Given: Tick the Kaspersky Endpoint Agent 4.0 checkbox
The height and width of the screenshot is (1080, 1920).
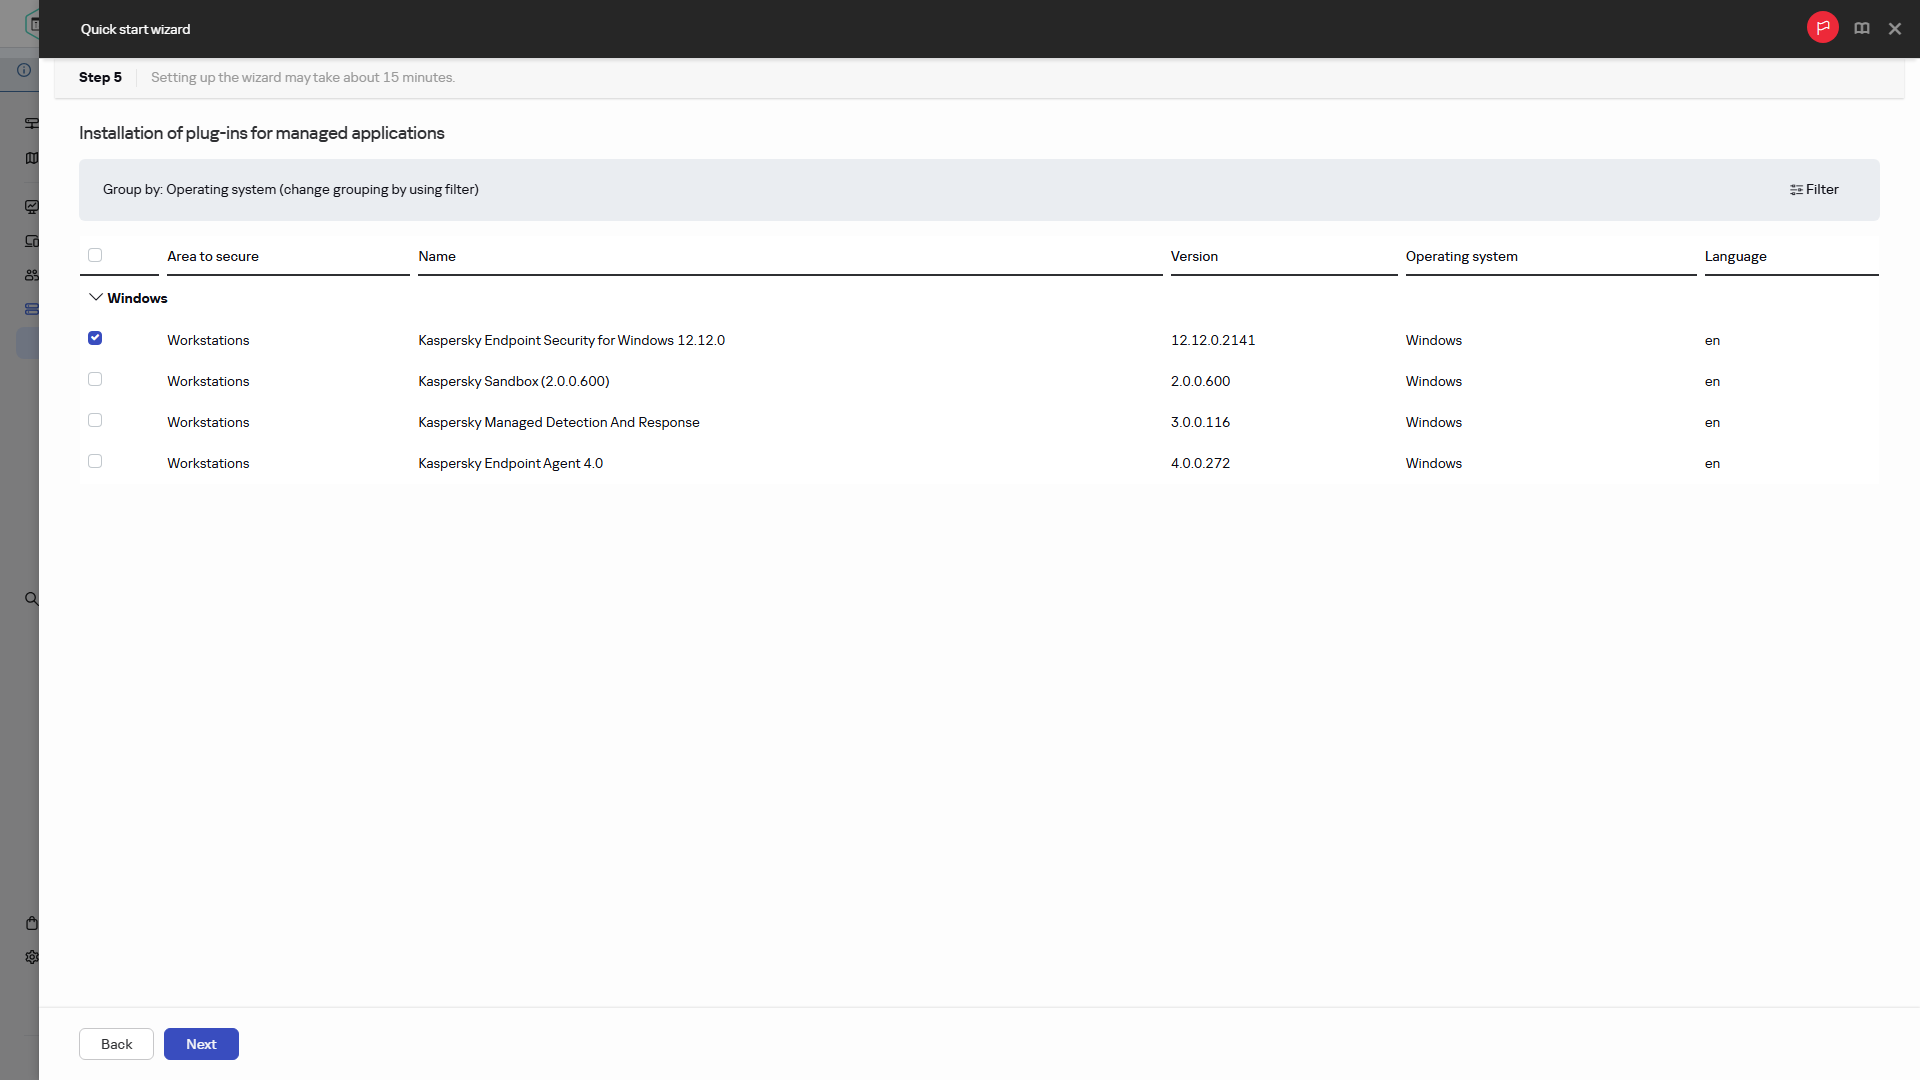Looking at the screenshot, I should coord(95,461).
